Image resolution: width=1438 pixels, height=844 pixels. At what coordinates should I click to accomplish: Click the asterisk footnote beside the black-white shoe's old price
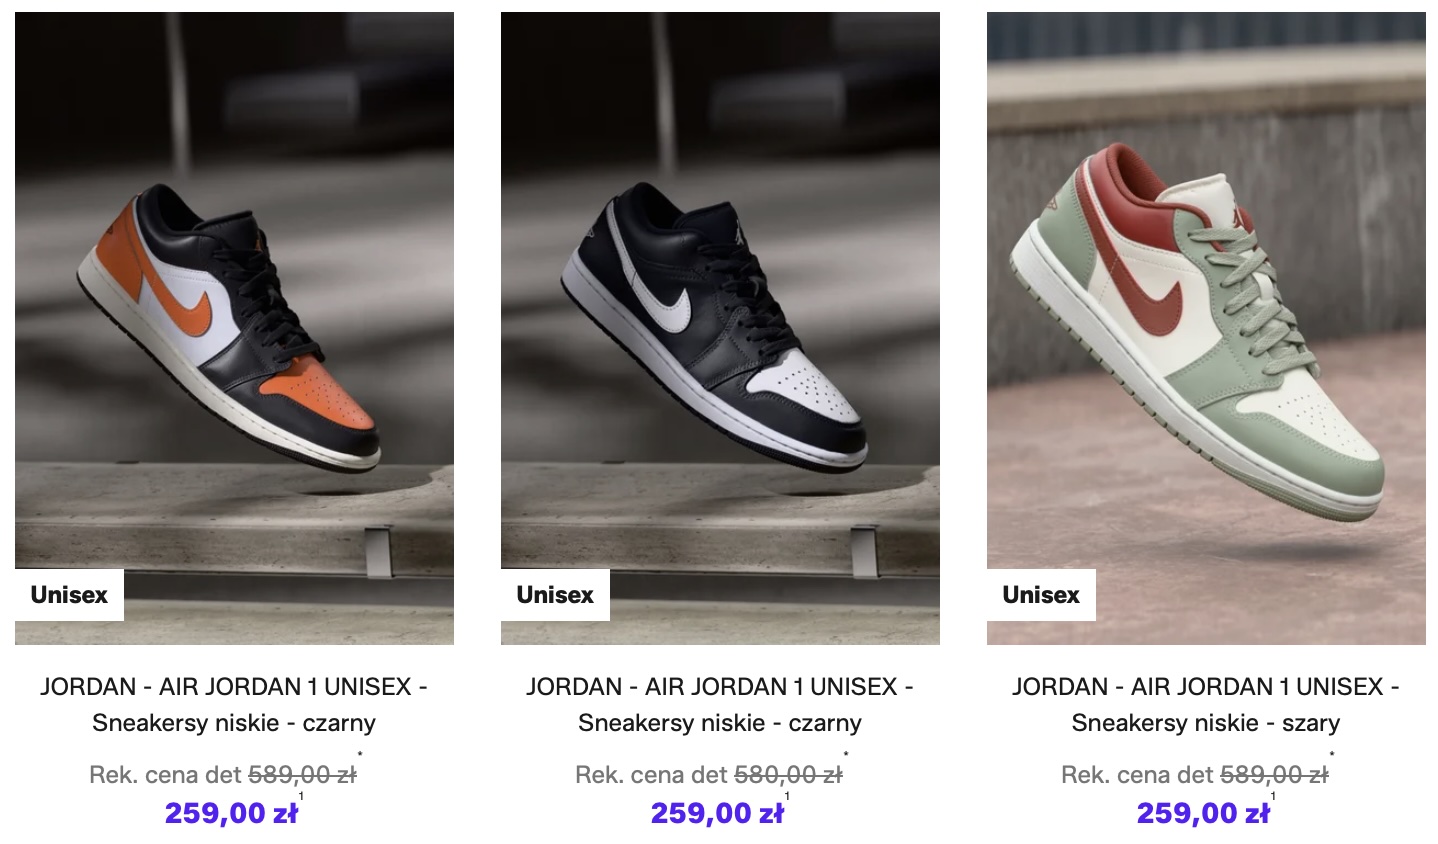tap(846, 756)
